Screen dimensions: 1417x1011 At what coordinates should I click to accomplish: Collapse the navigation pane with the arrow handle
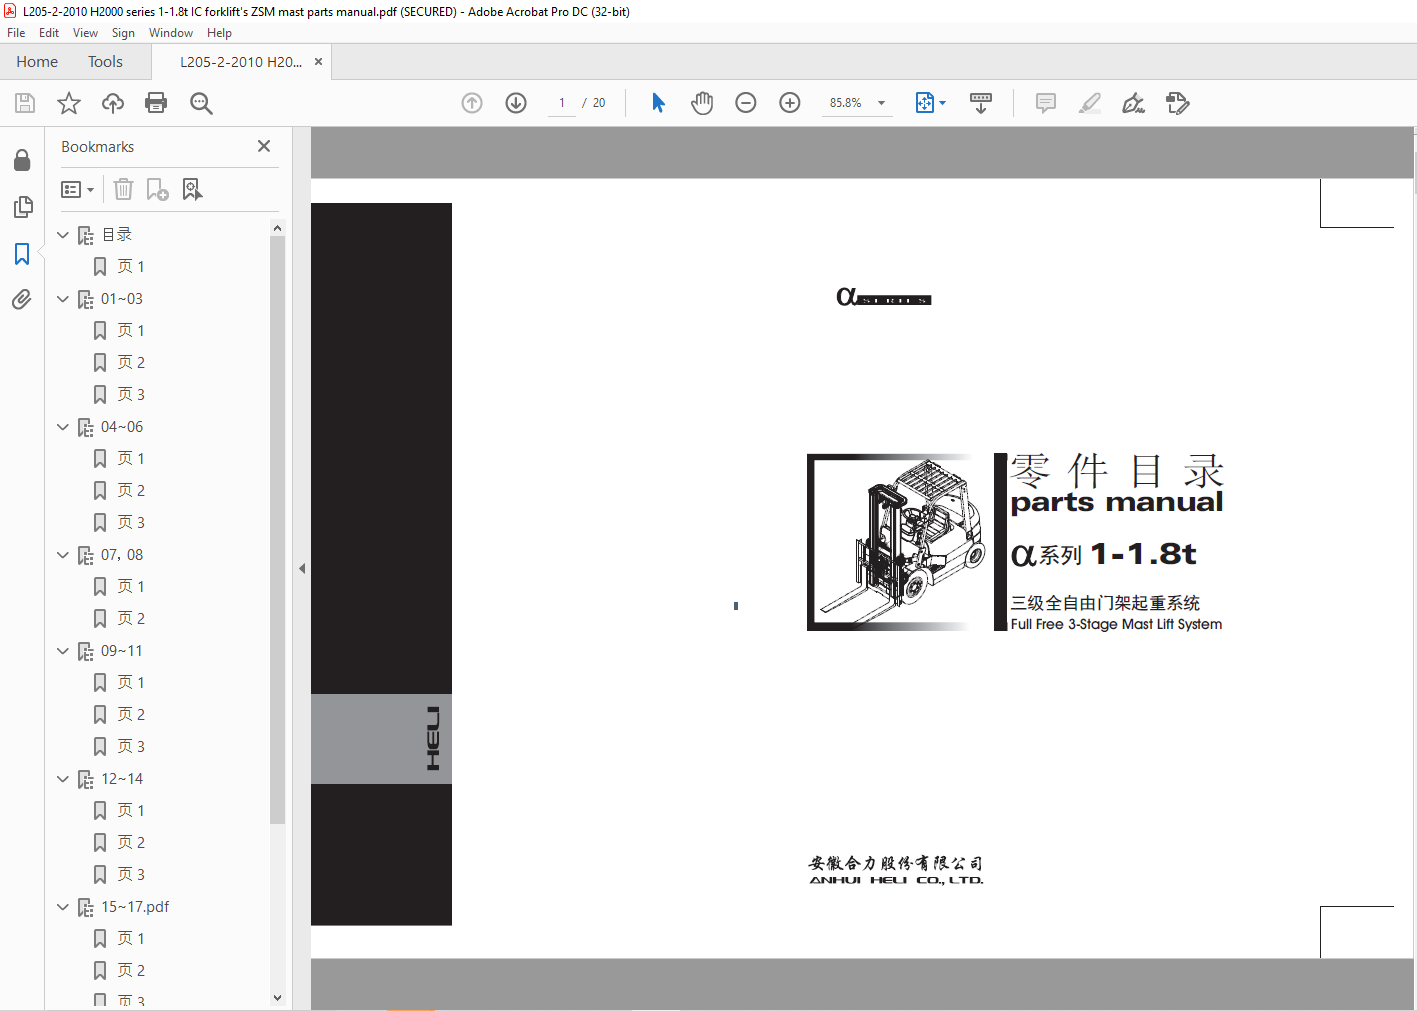point(302,568)
